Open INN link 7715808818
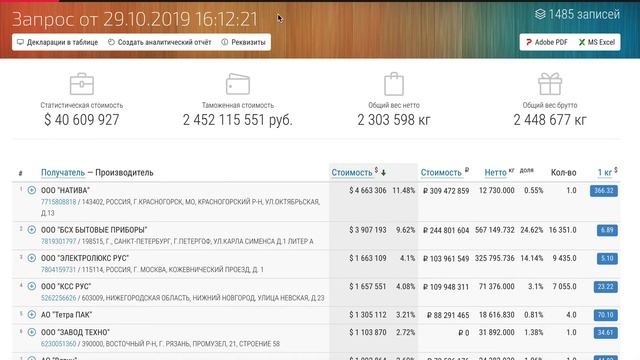The image size is (640, 360). click(58, 202)
